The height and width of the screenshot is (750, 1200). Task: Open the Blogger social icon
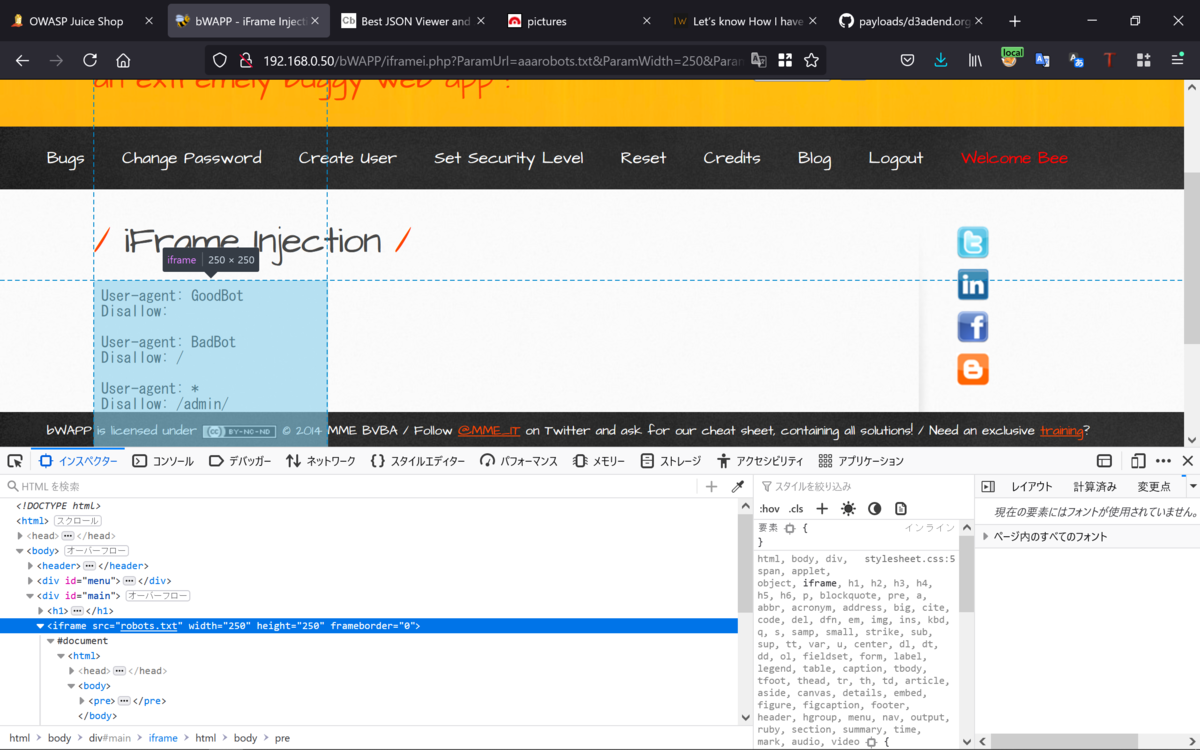click(973, 369)
